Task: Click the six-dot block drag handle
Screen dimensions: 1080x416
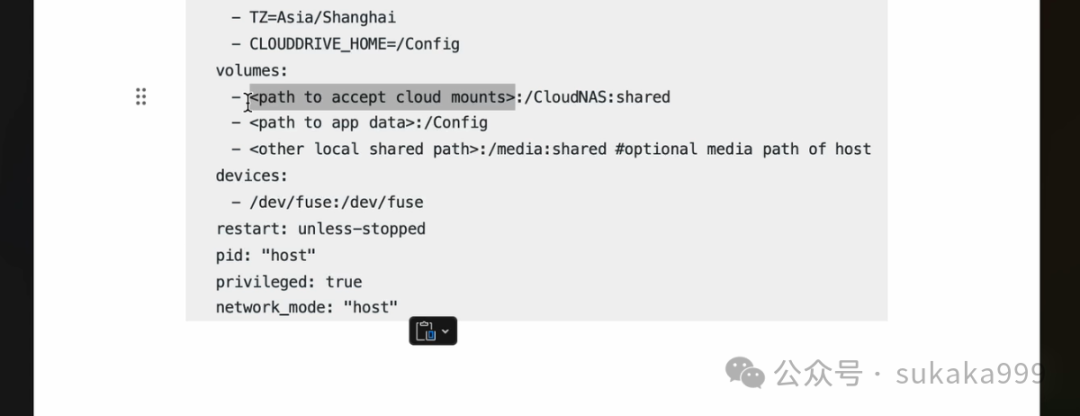Action: pyautogui.click(x=141, y=96)
